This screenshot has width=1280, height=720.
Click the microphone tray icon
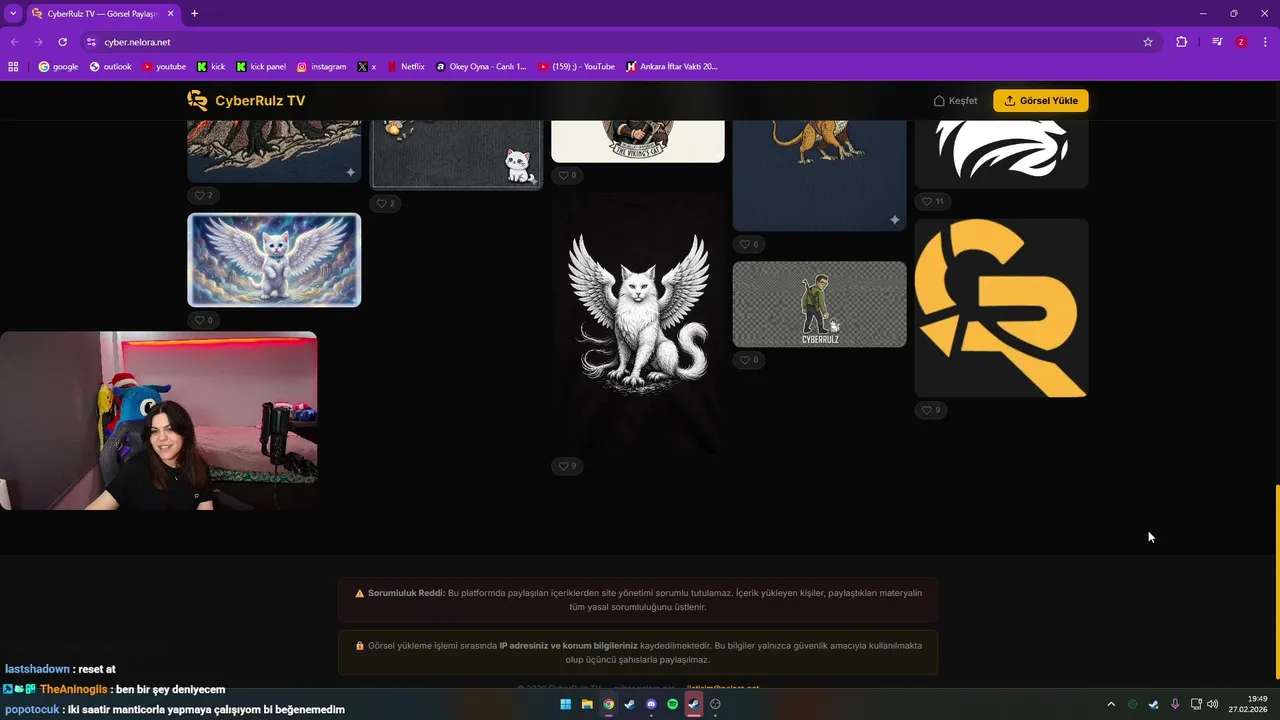coord(1175,704)
